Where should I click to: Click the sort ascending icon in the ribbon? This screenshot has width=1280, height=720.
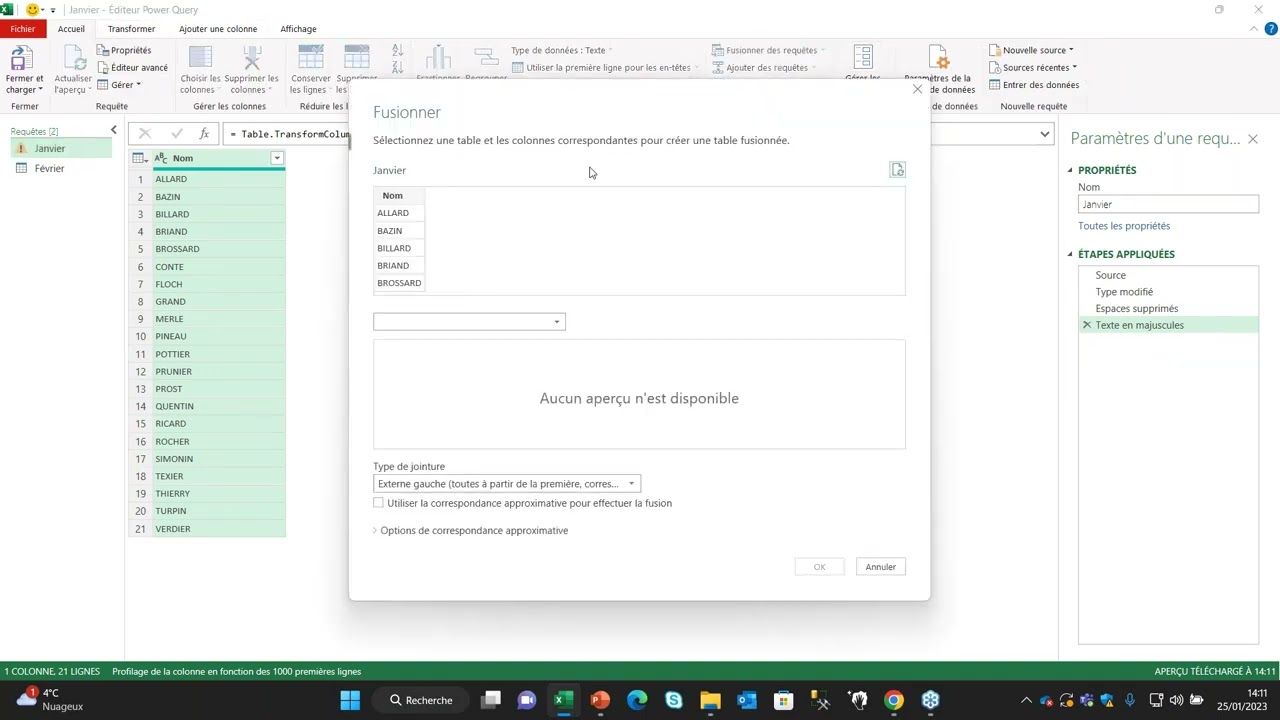click(x=397, y=50)
